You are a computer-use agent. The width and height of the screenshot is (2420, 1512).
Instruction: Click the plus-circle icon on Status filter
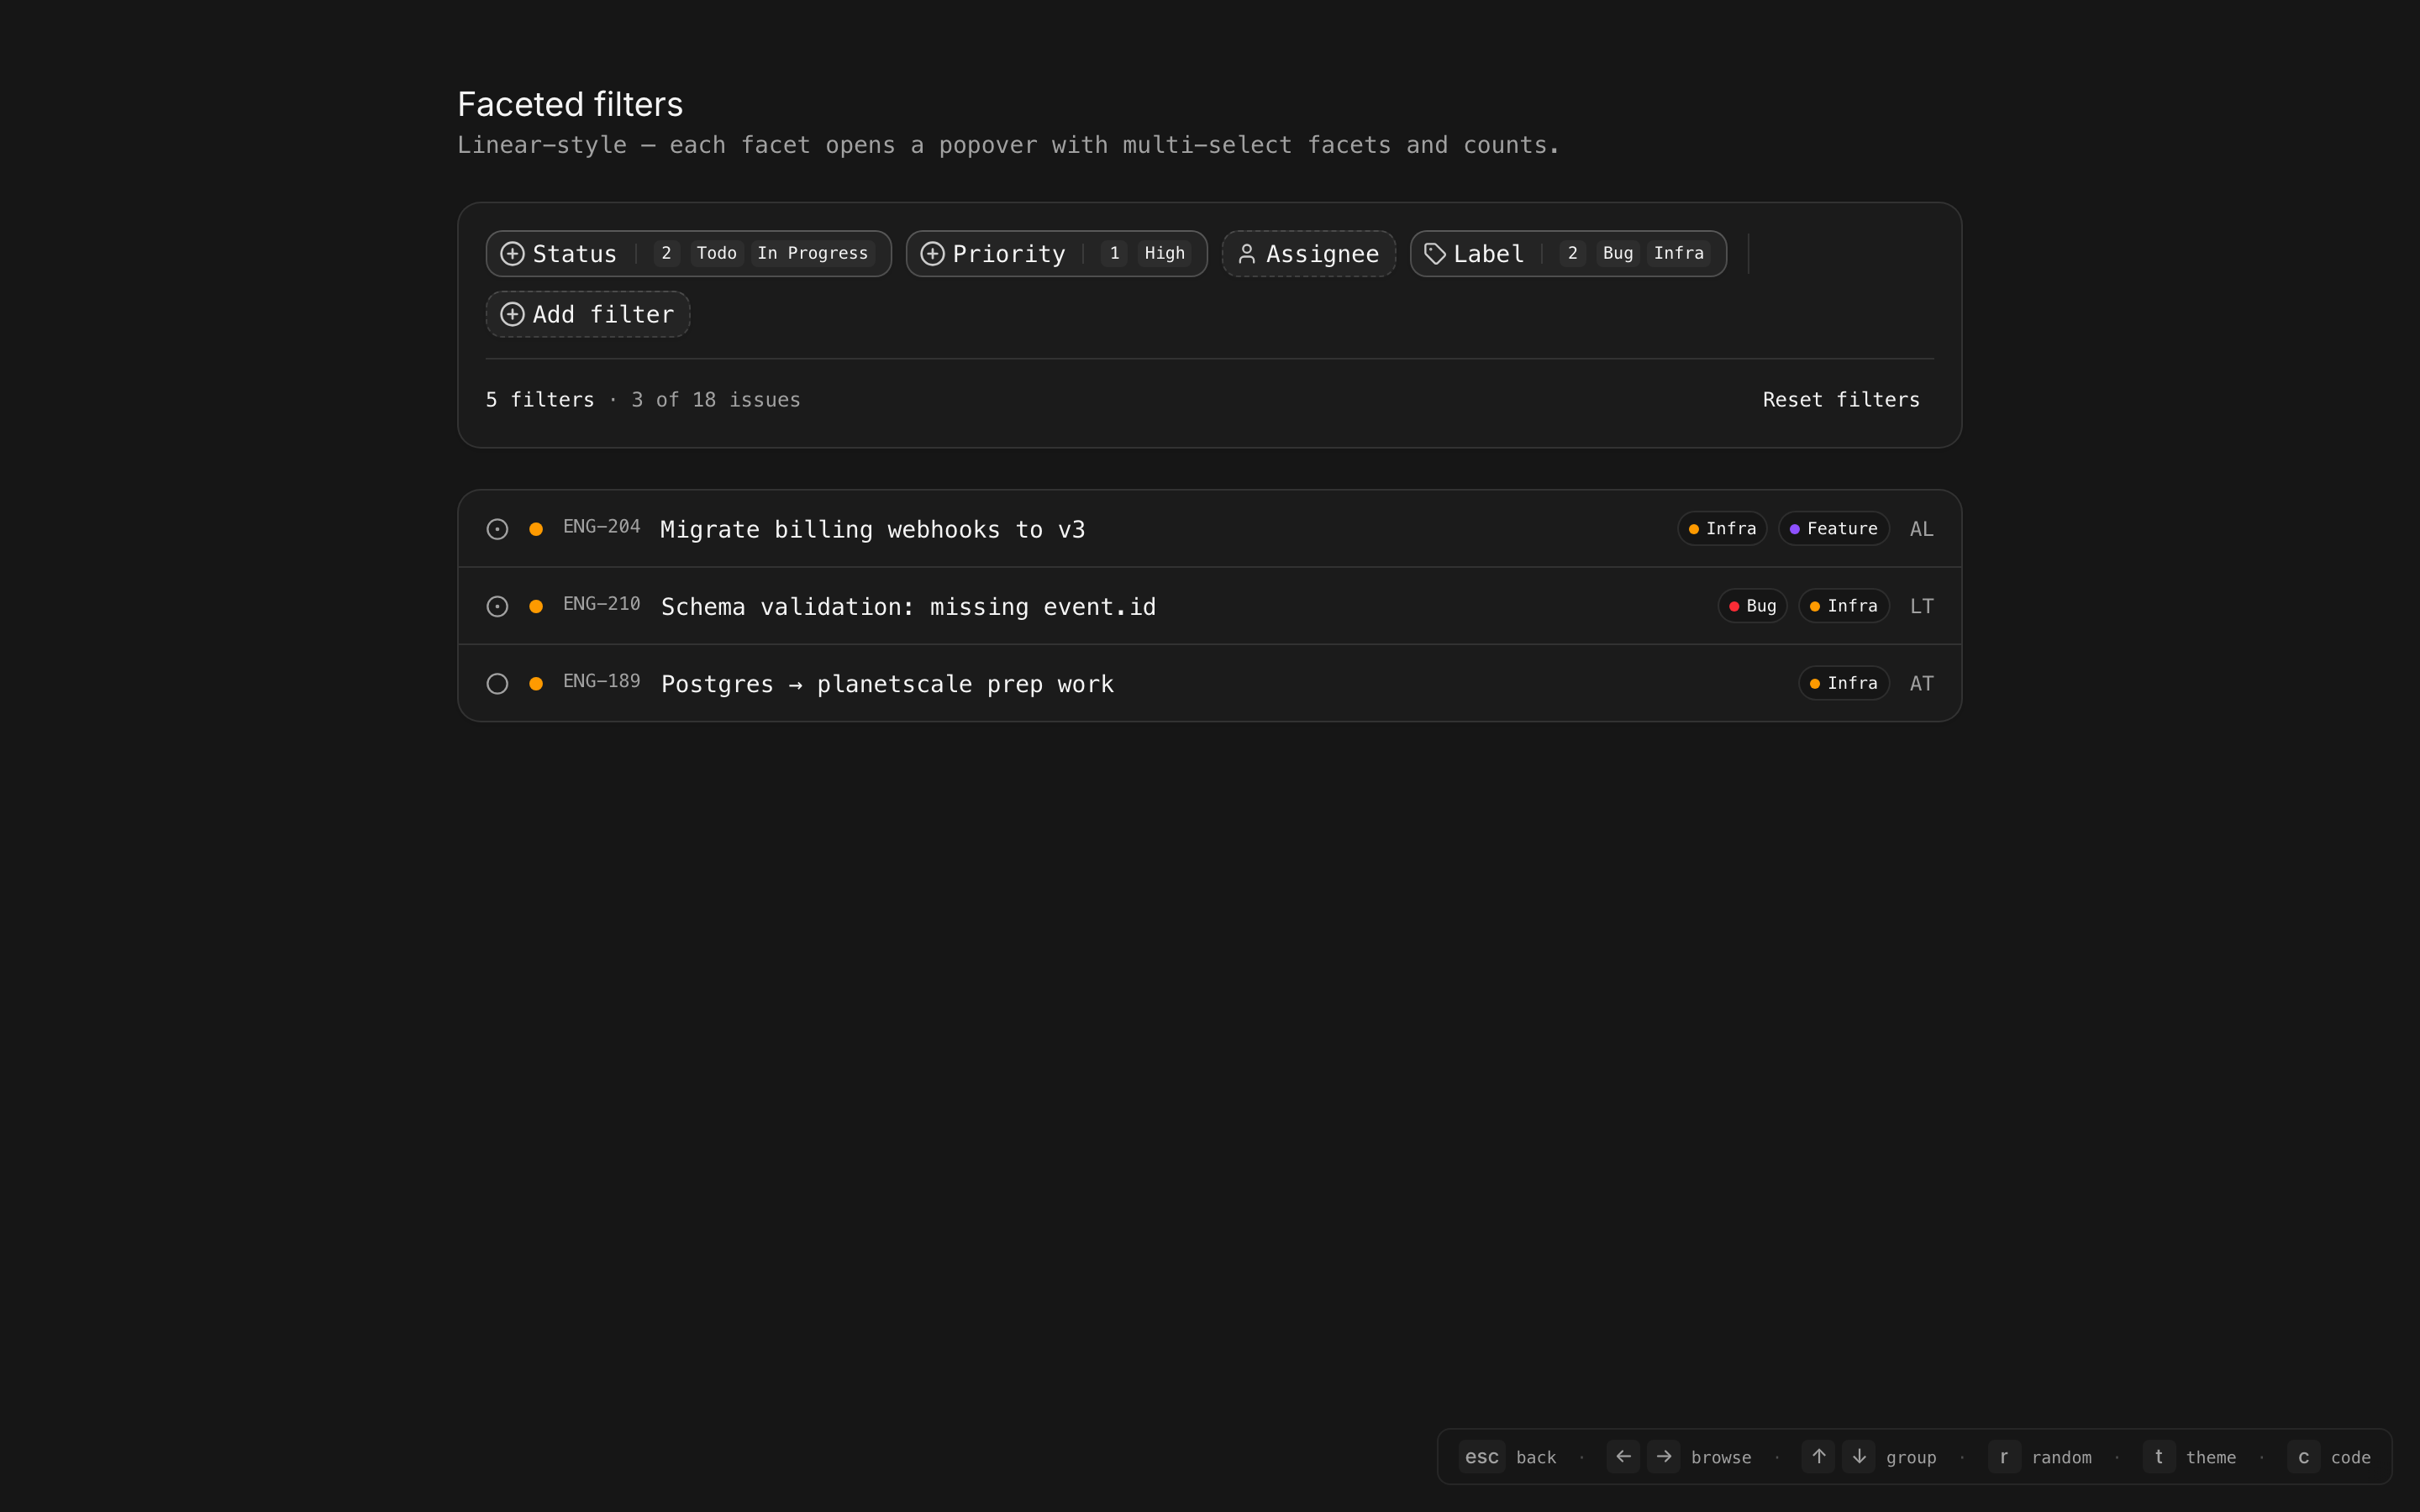pos(512,254)
